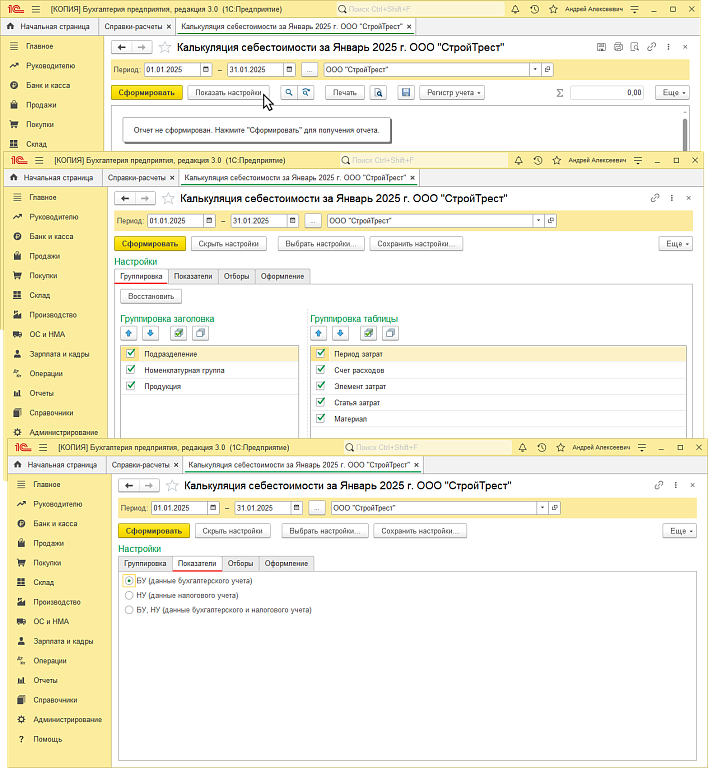Click the Печать button

(x=345, y=93)
